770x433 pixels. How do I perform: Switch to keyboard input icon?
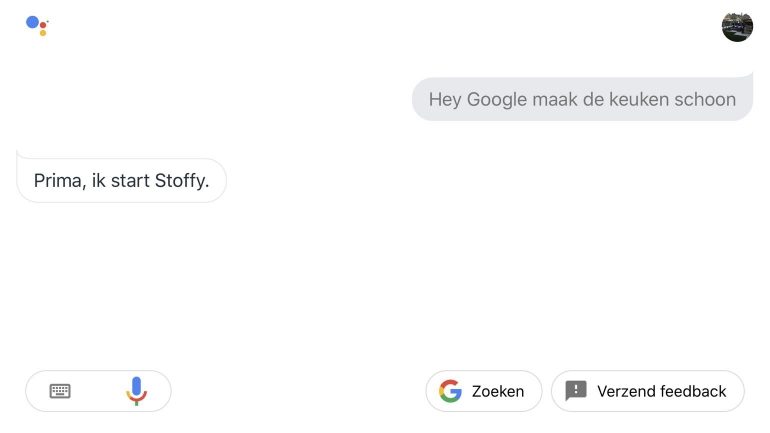pos(60,391)
